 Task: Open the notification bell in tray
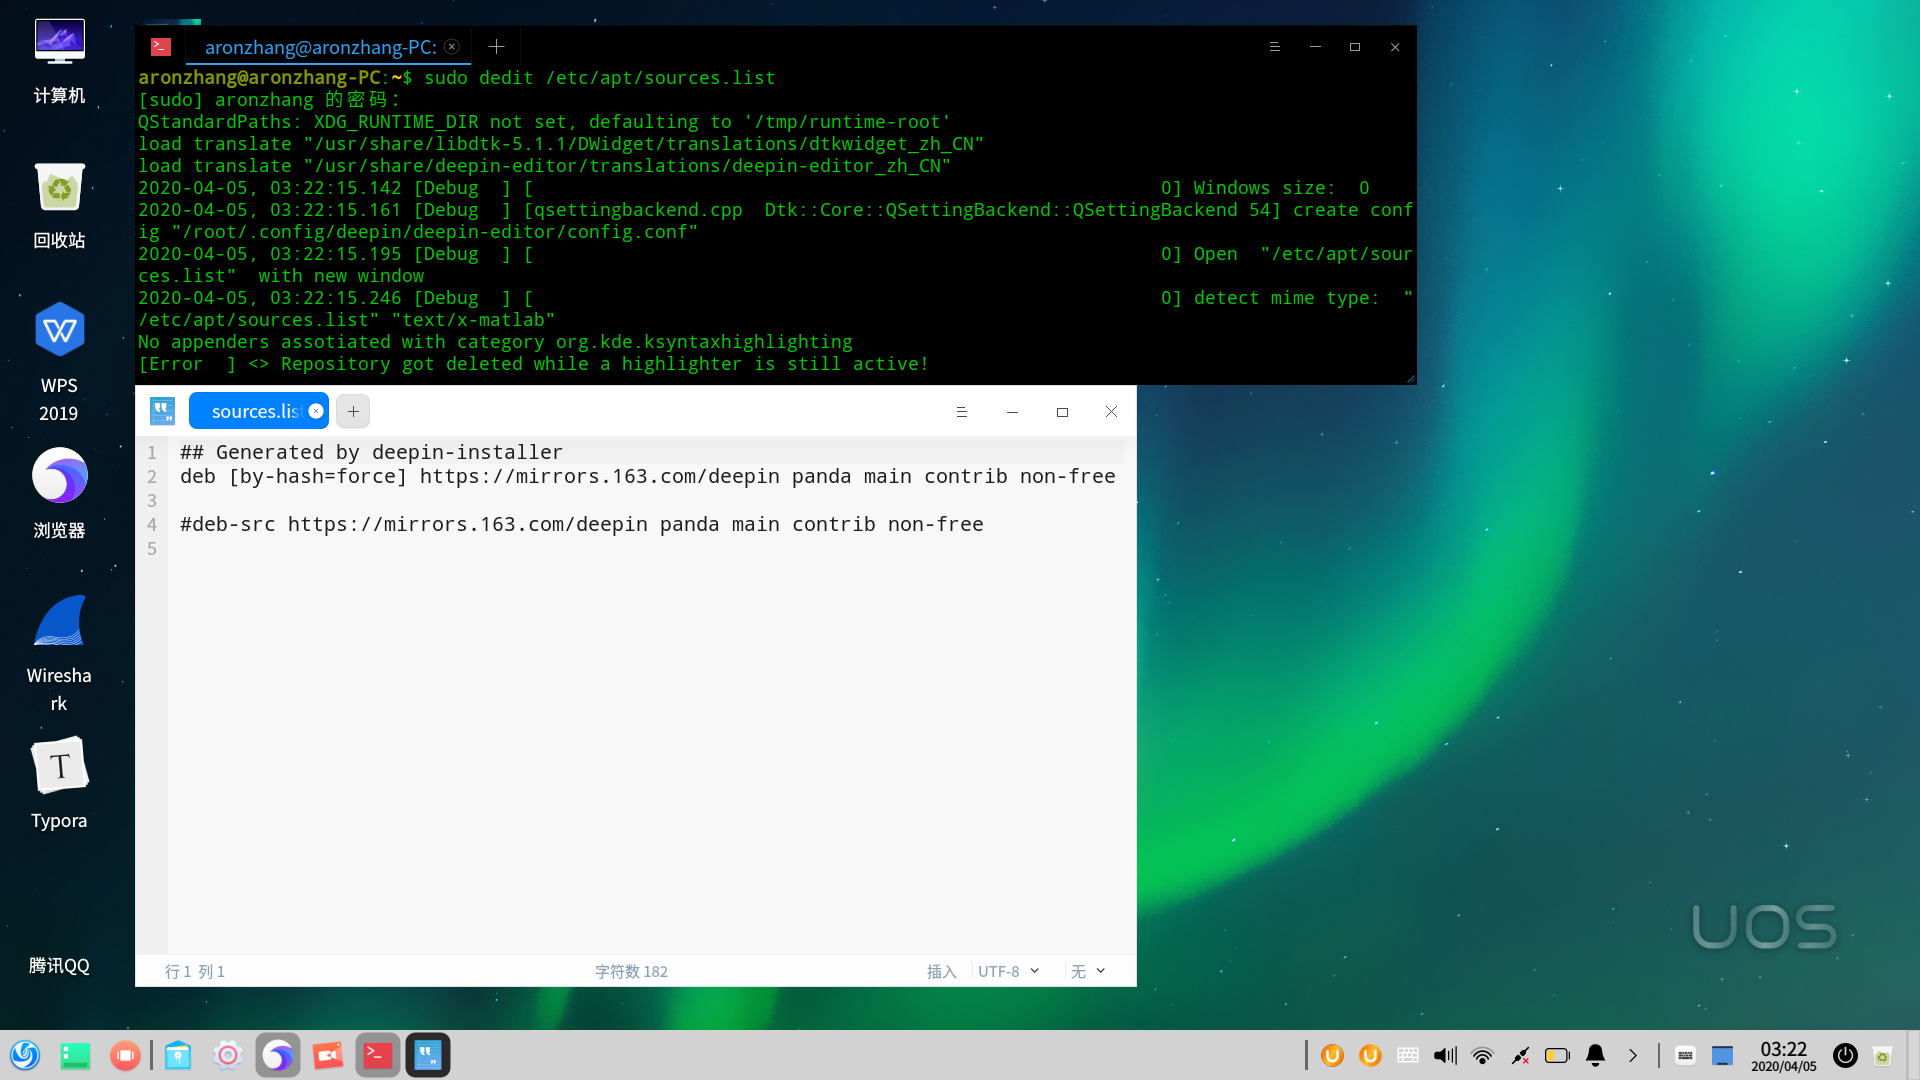[x=1596, y=1055]
